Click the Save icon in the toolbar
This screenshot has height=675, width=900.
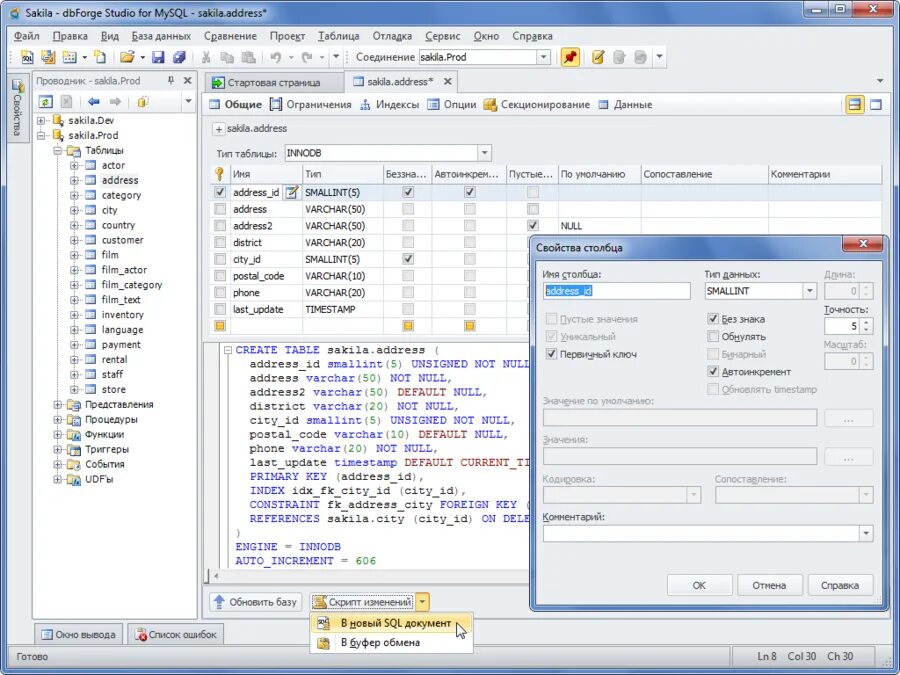click(158, 57)
